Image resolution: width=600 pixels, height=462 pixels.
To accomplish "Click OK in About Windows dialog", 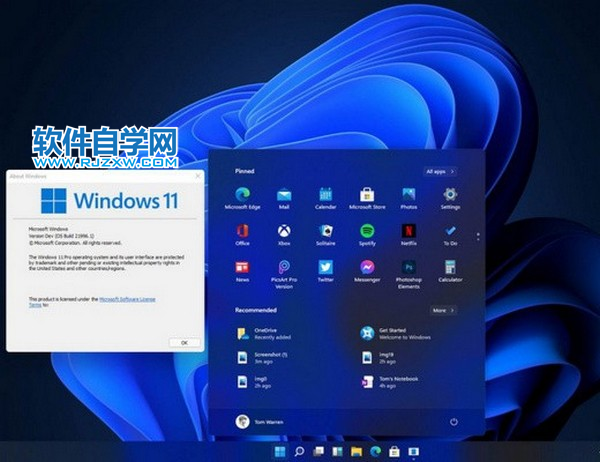I will 184,343.
